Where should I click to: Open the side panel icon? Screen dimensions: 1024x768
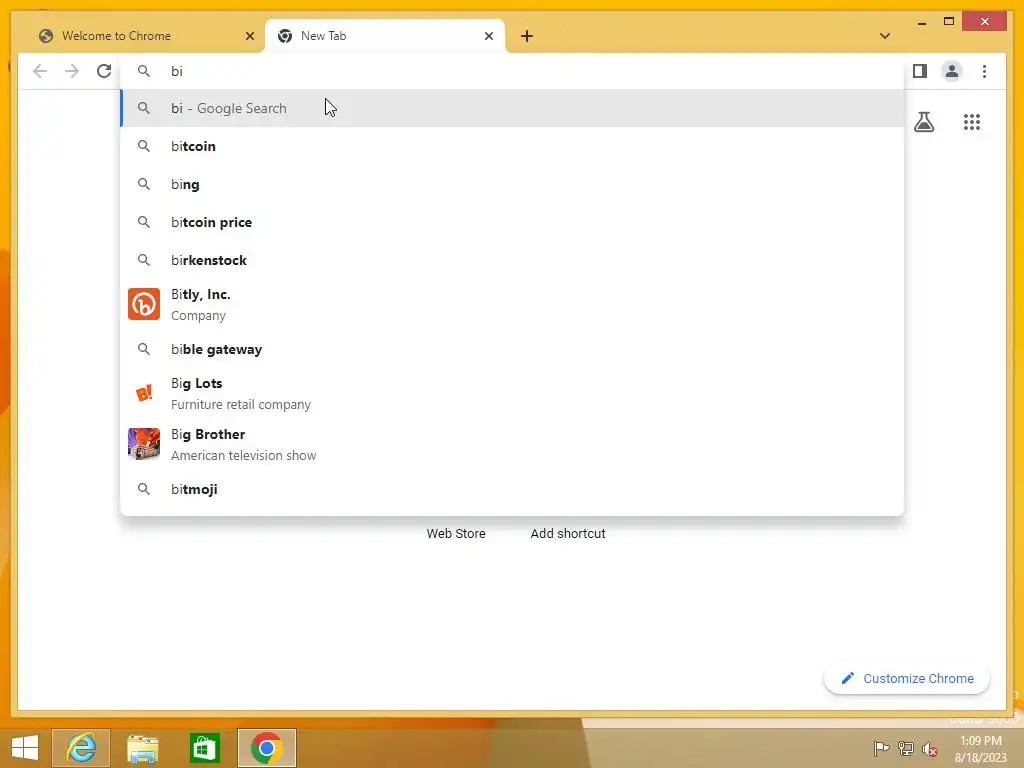pyautogui.click(x=920, y=71)
